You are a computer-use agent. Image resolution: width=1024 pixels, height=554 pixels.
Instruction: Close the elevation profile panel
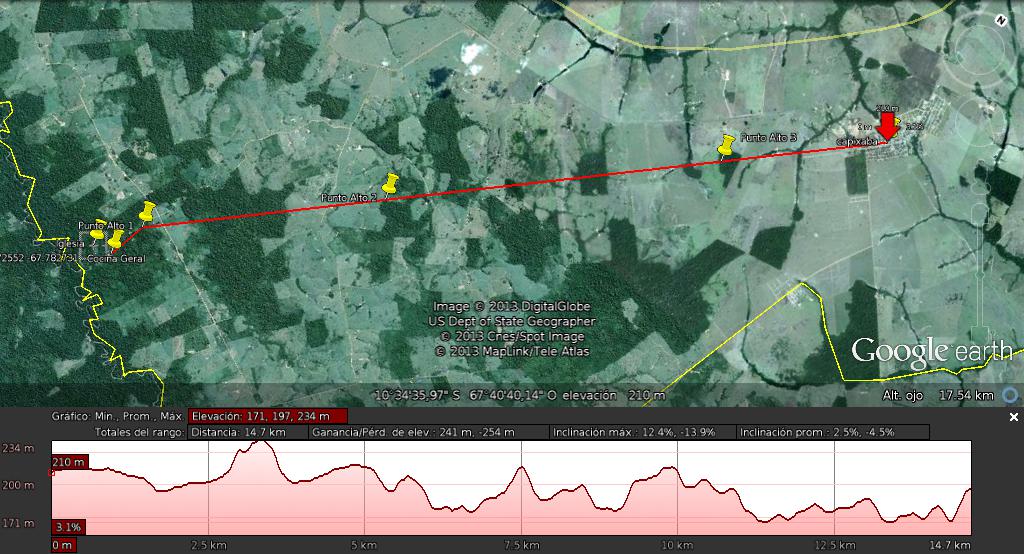[x=1013, y=417]
